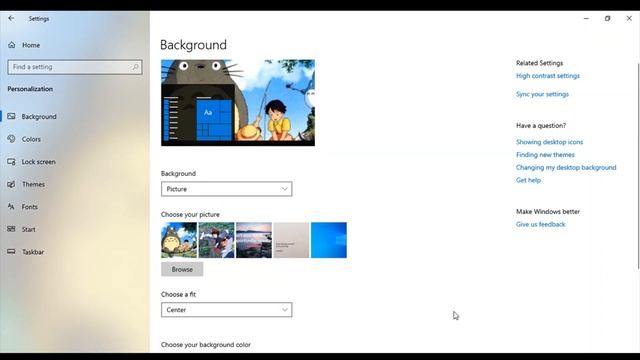The image size is (640, 360).
Task: Click the Lock screen icon
Action: [x=11, y=162]
